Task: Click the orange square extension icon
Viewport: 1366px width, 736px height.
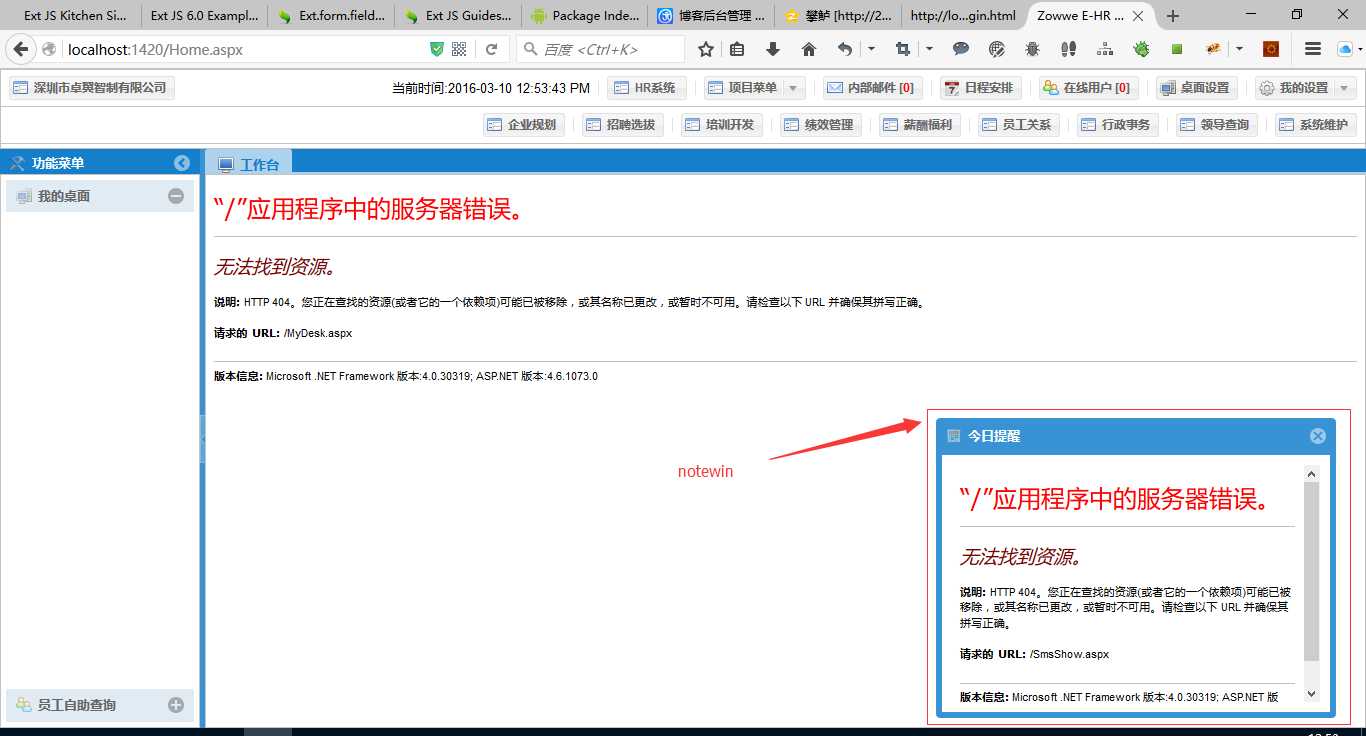Action: tap(1272, 49)
